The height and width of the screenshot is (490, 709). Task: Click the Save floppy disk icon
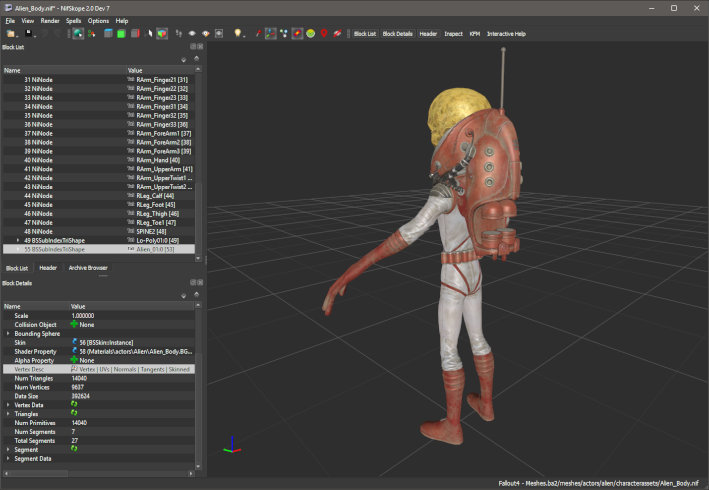tap(28, 34)
